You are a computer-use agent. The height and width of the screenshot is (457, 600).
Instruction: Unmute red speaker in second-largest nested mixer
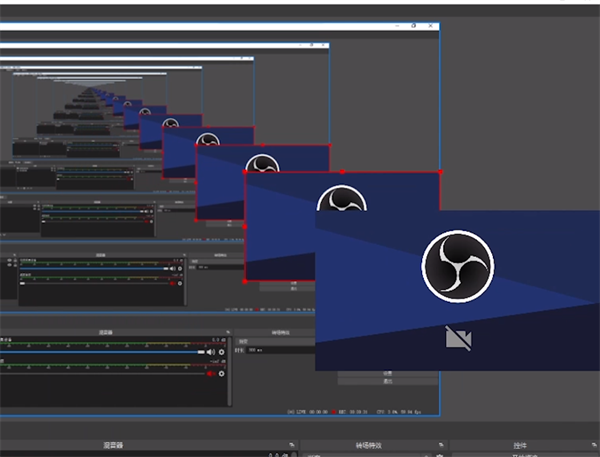pos(173,283)
